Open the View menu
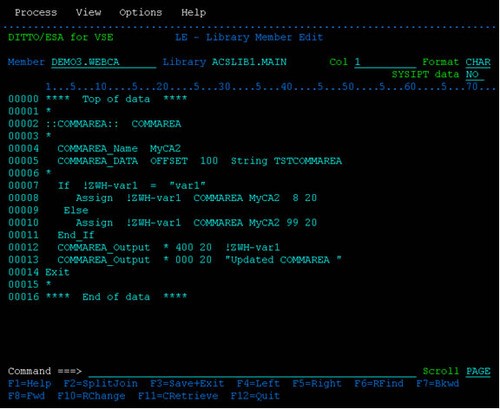The image size is (500, 409). [88, 13]
